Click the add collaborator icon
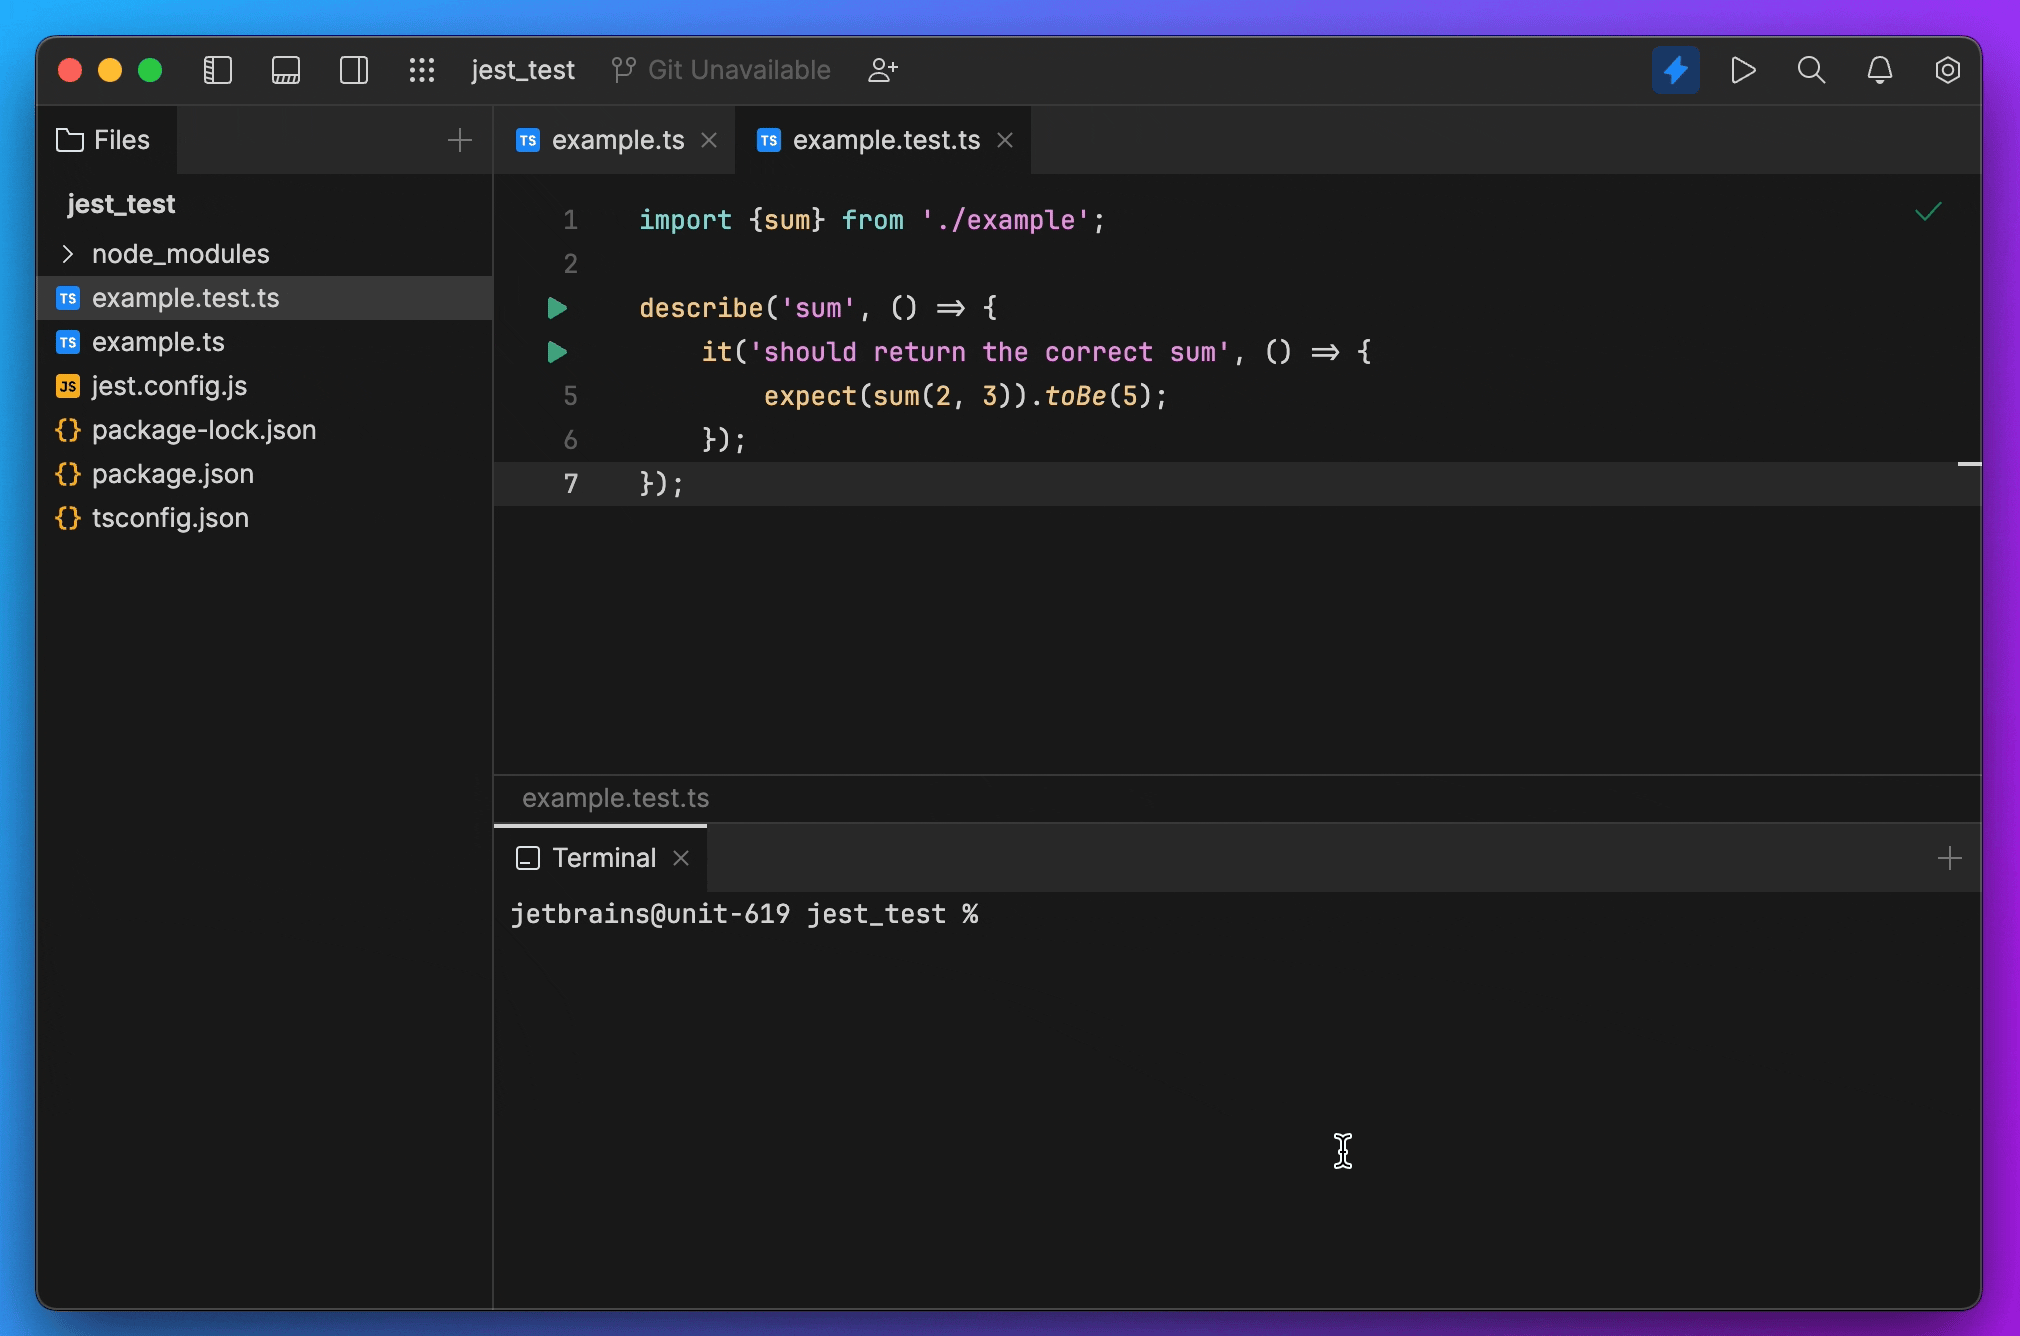This screenshot has width=2020, height=1336. tap(883, 70)
